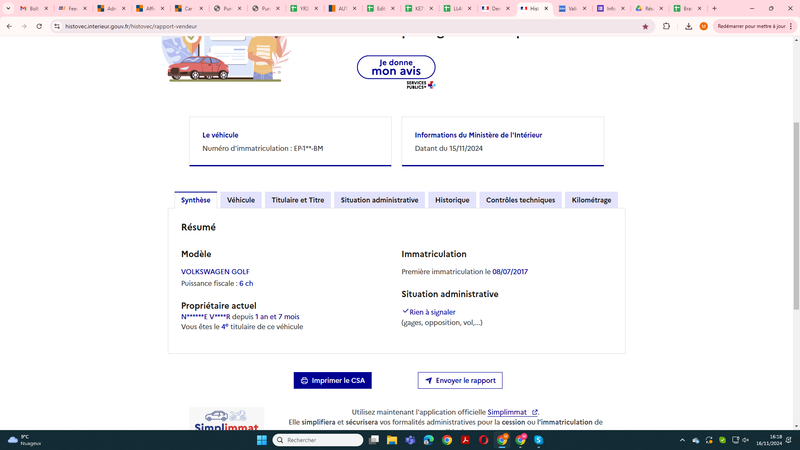
Task: Click the Rien à signaler status text
Action: [x=432, y=312]
